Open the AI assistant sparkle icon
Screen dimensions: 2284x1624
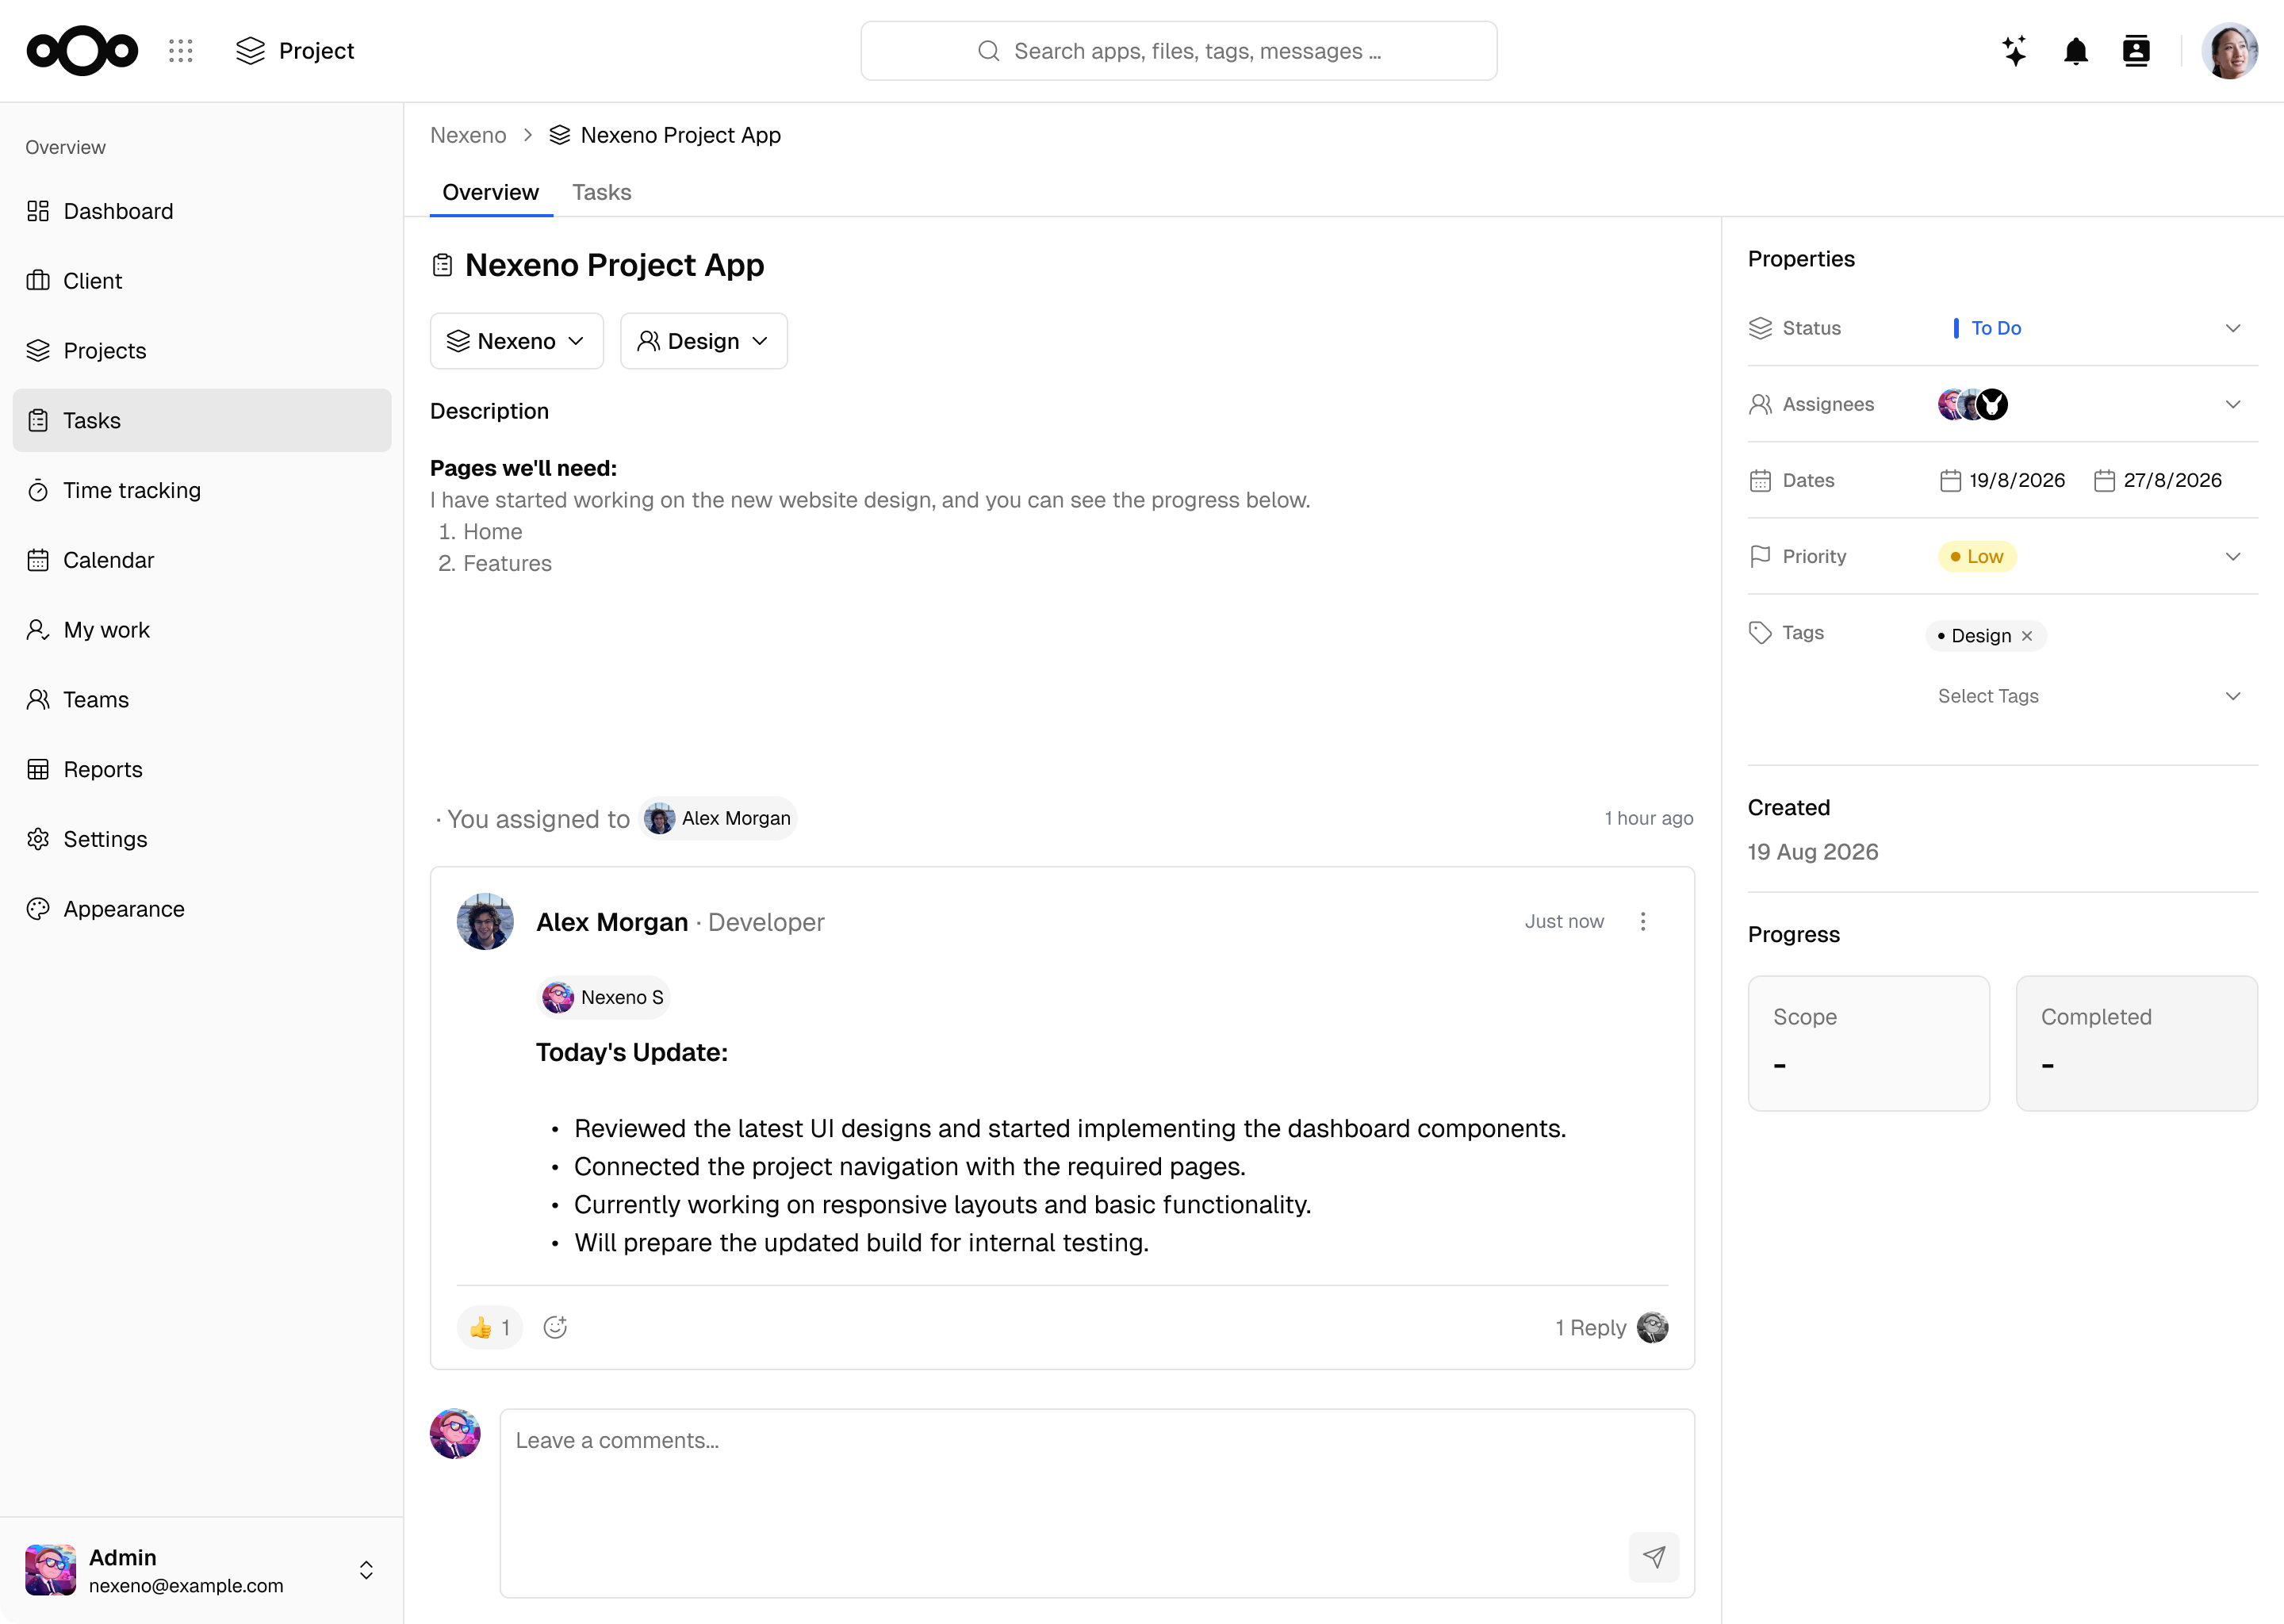pyautogui.click(x=2014, y=51)
